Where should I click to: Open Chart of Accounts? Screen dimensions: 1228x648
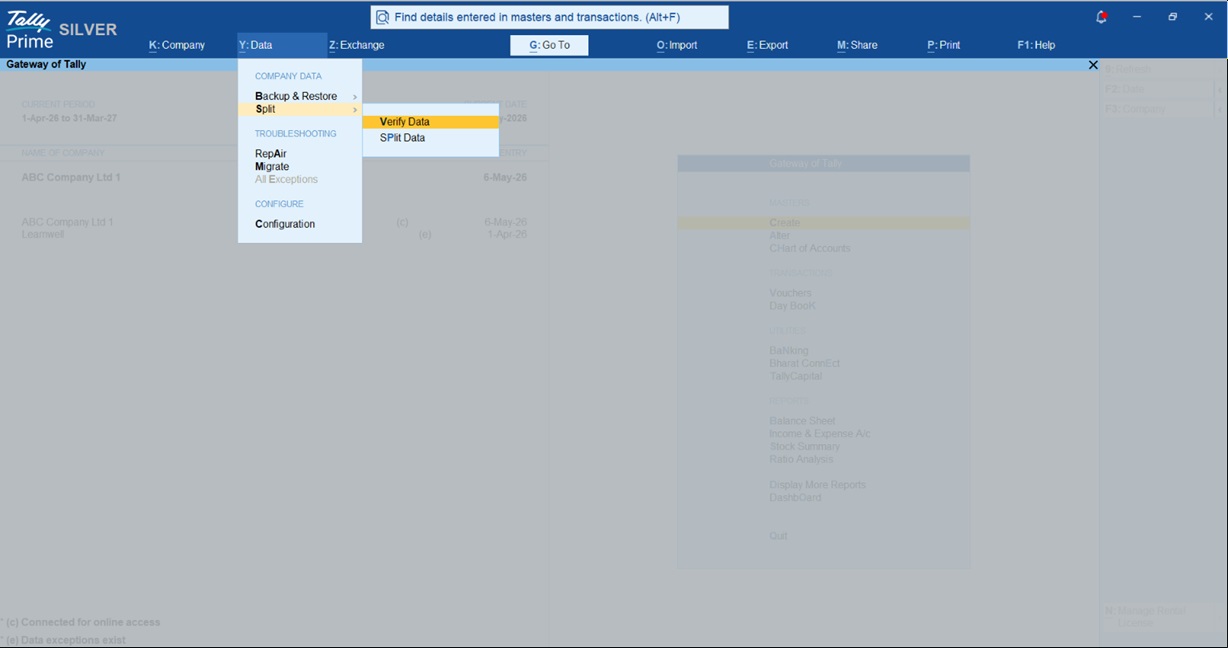pos(810,248)
